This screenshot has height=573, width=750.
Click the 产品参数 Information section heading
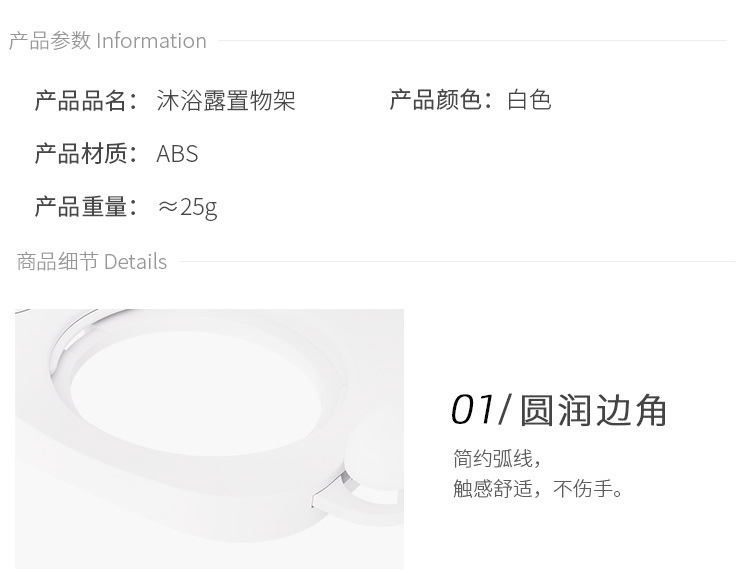click(108, 41)
